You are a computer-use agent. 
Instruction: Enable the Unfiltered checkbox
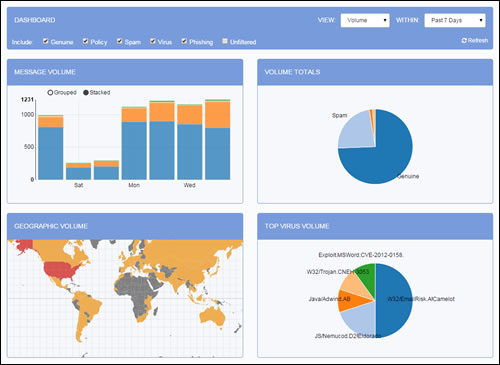pyautogui.click(x=225, y=41)
